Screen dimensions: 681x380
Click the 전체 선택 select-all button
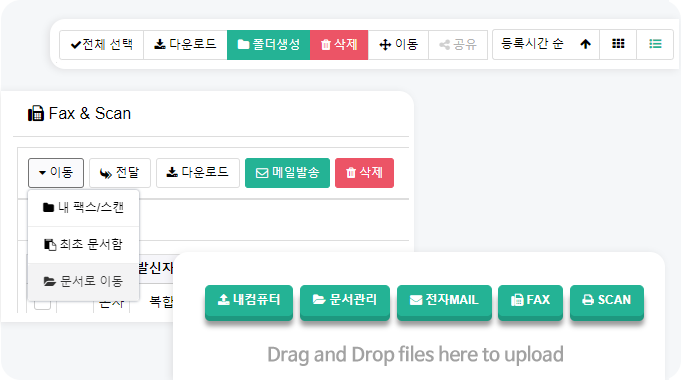coord(102,45)
